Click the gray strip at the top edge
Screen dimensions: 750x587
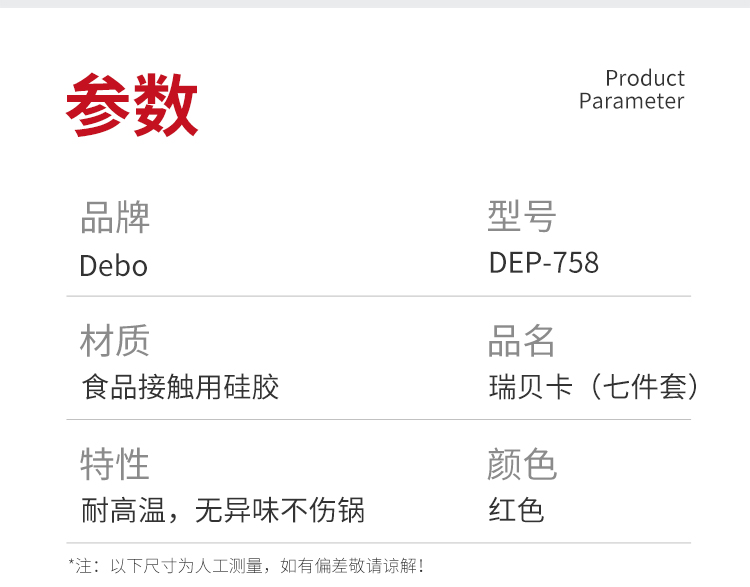[375, 4]
